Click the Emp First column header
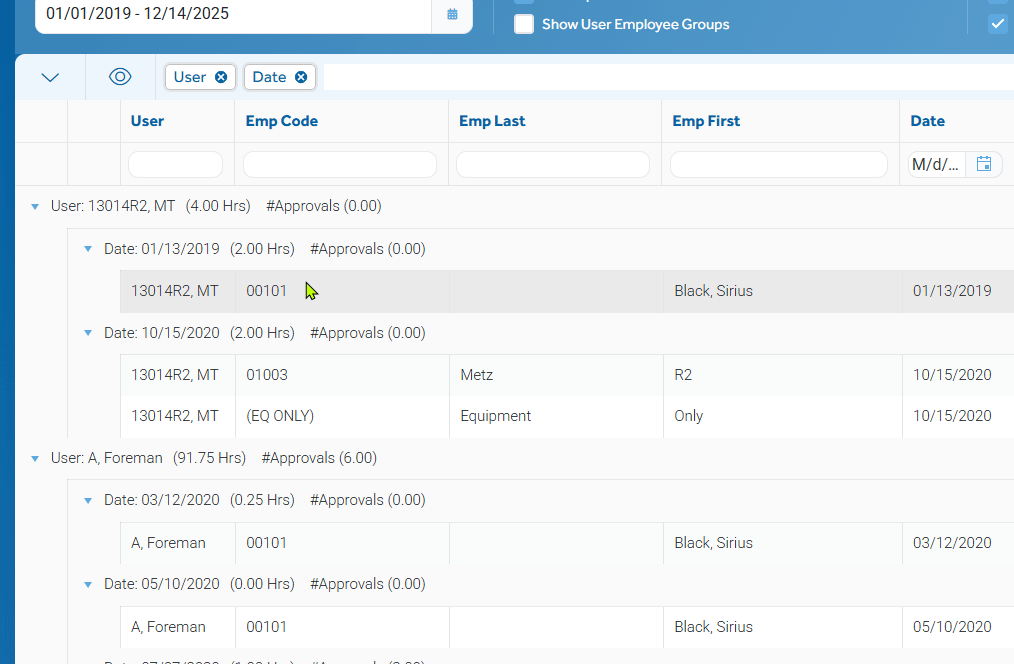Image resolution: width=1014 pixels, height=664 pixels. click(706, 121)
